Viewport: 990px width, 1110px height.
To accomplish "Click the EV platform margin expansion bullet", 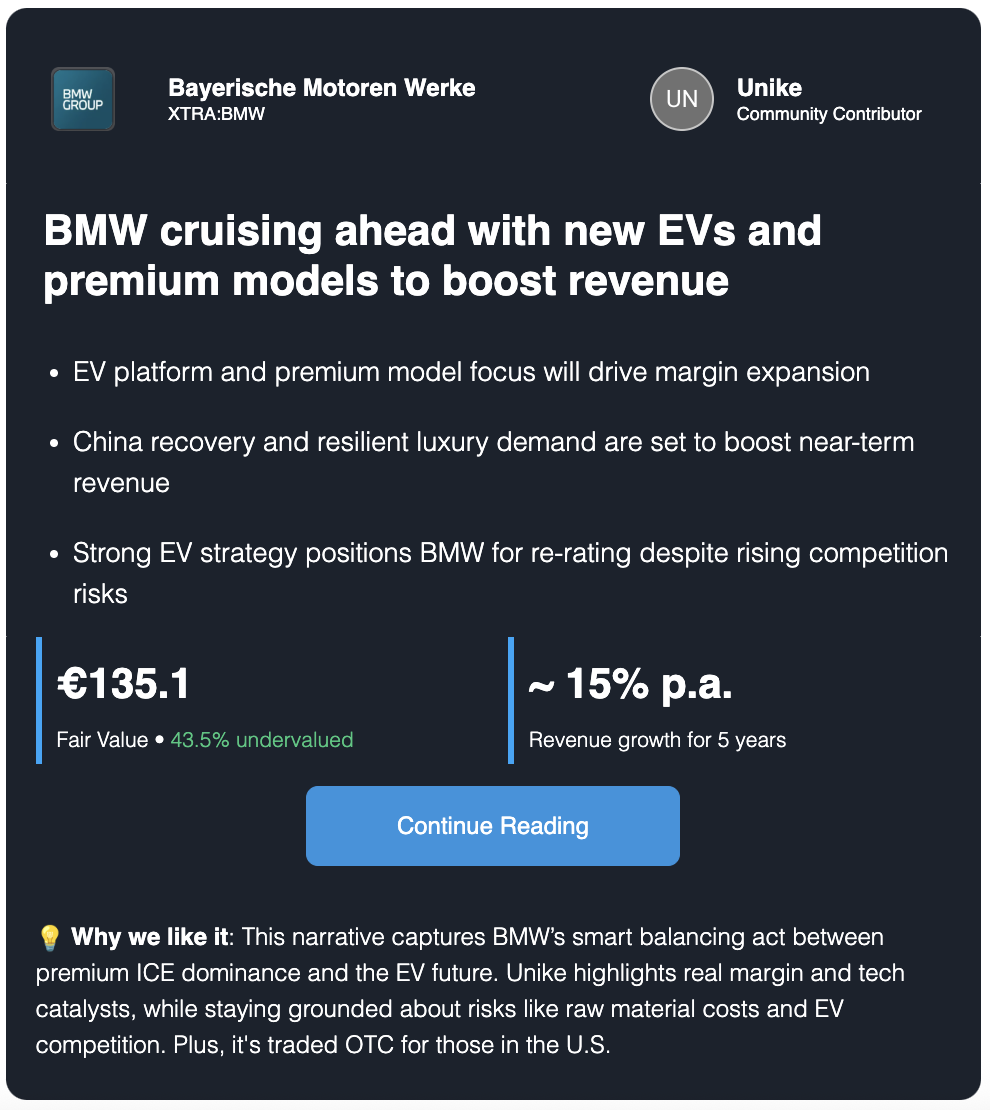I will coord(471,372).
